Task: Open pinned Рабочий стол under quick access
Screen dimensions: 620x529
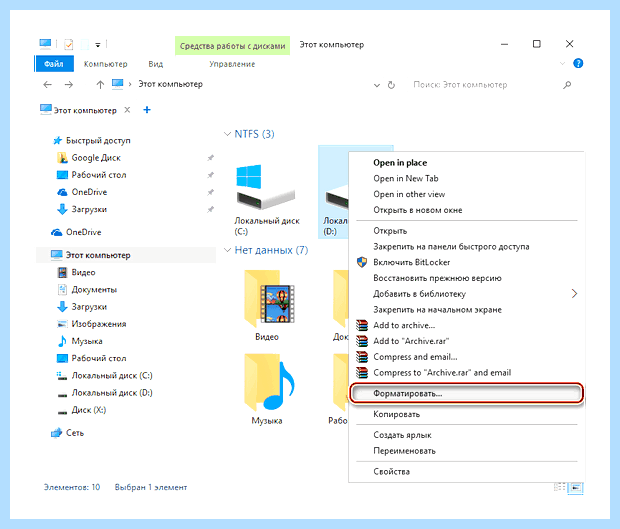Action: (91, 175)
